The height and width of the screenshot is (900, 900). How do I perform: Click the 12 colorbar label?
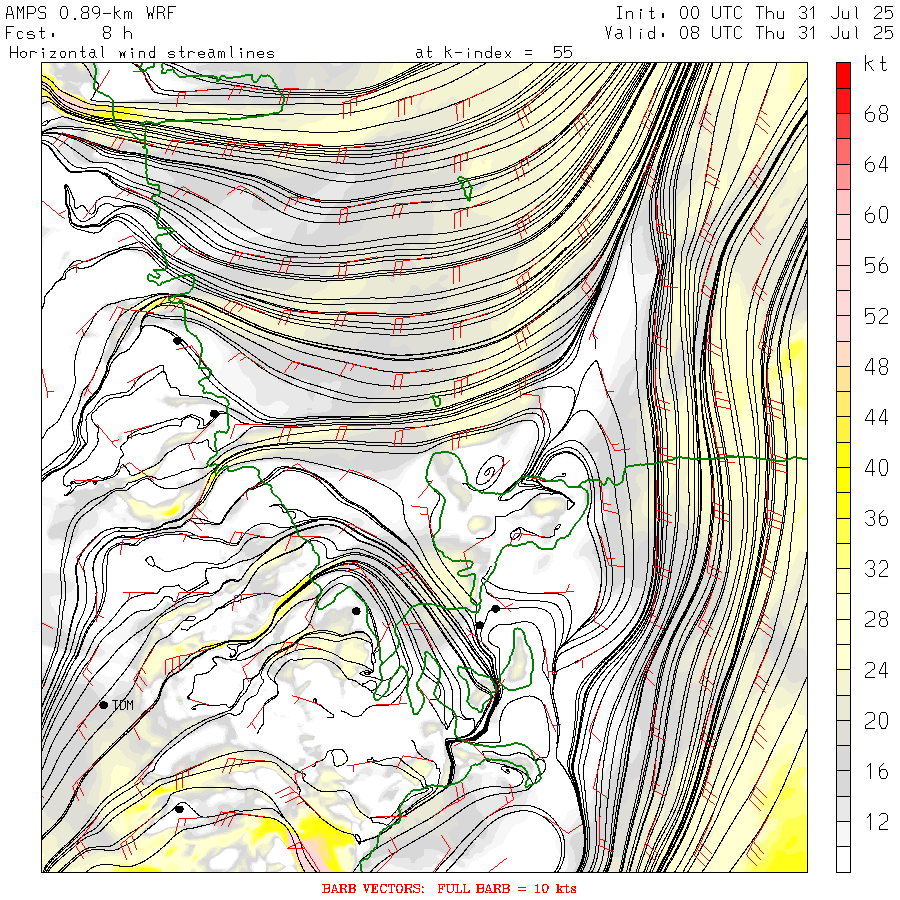[x=876, y=821]
